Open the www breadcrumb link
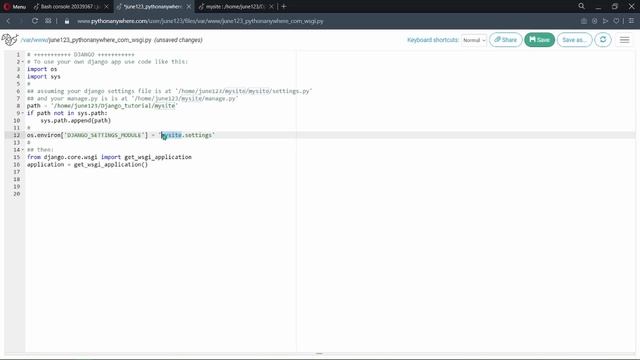The image size is (640, 360). (40, 40)
